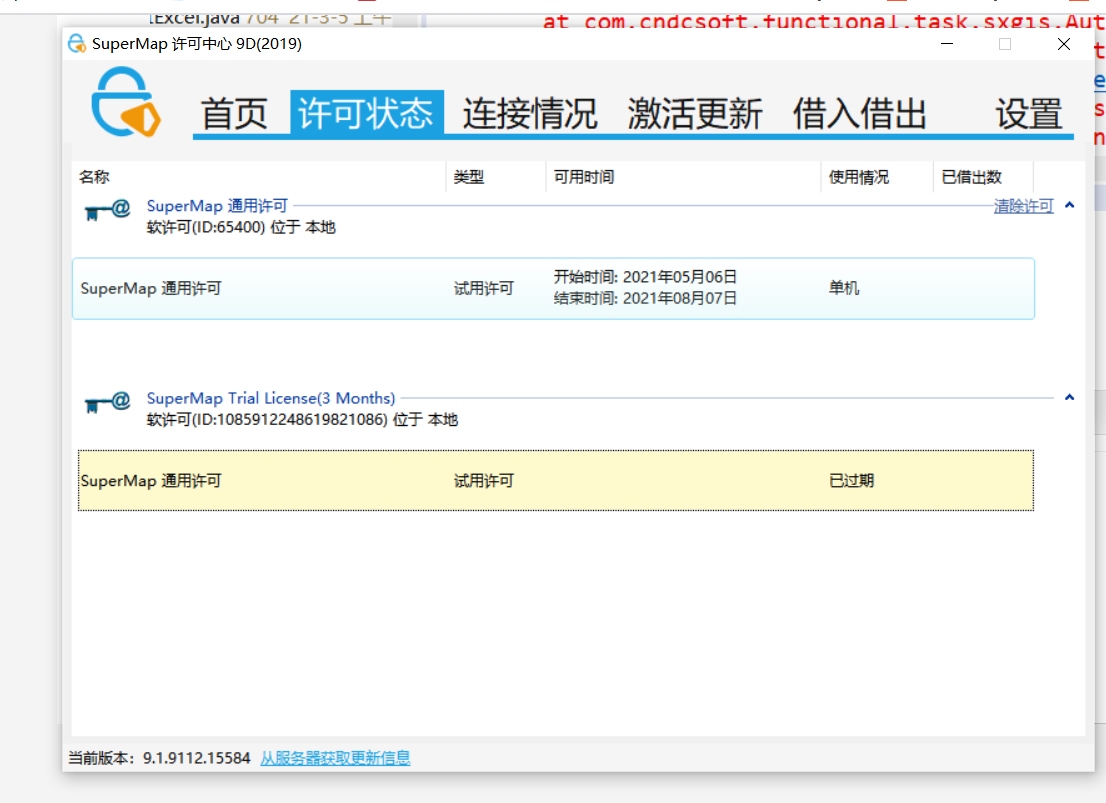
Task: Click key icon beside SuperMap 通用许可 group
Action: click(x=108, y=209)
